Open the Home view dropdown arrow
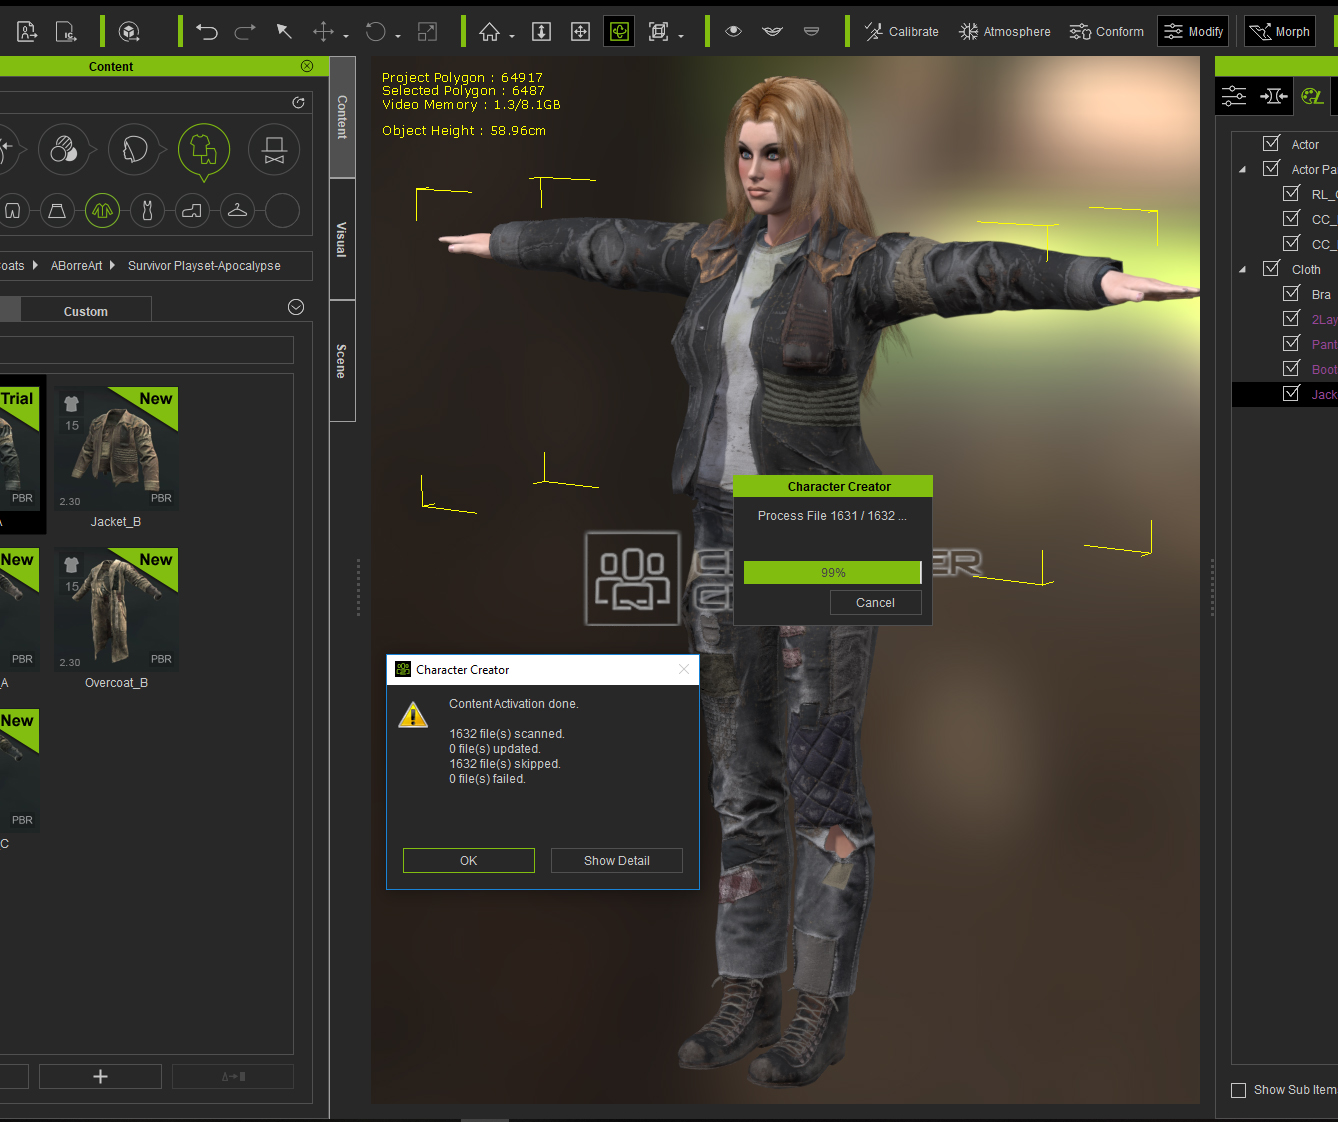This screenshot has height=1122, width=1338. coord(512,36)
